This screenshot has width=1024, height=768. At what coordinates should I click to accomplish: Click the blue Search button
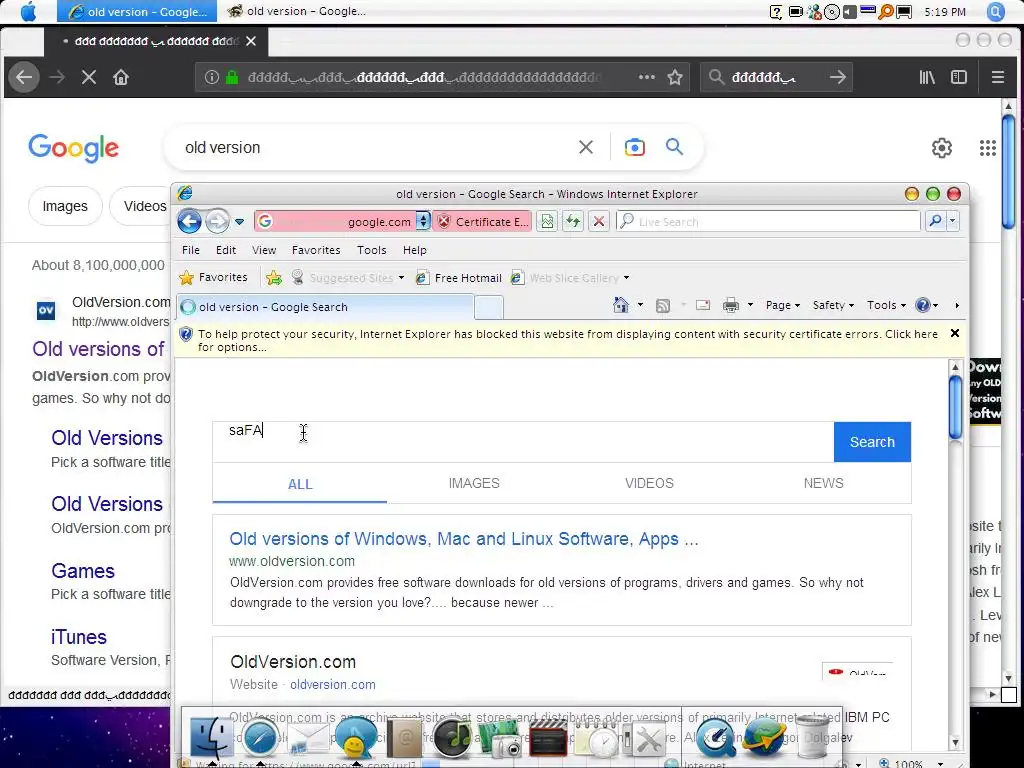click(x=872, y=442)
